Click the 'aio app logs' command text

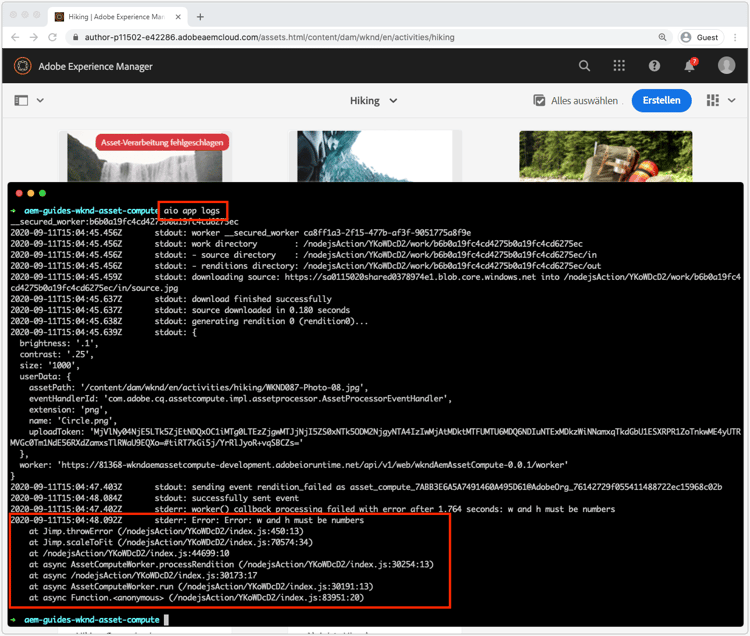[x=192, y=211]
